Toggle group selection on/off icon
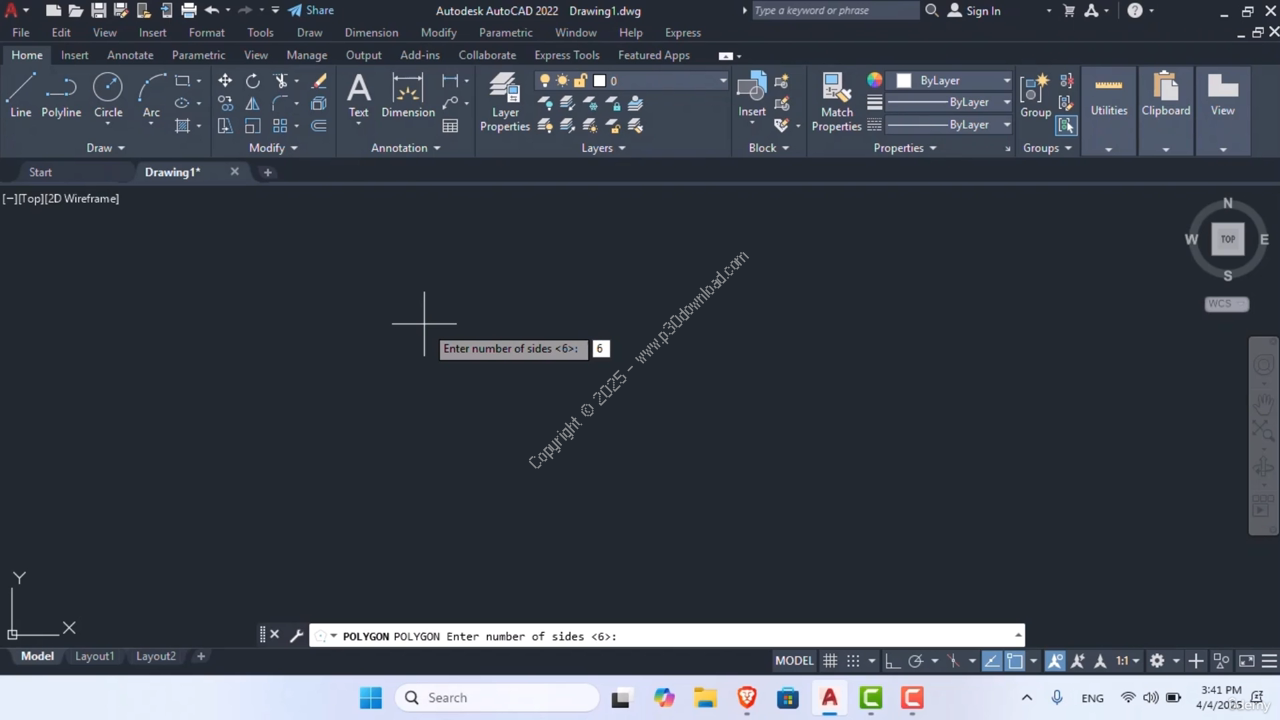This screenshot has height=720, width=1280. tap(1066, 125)
